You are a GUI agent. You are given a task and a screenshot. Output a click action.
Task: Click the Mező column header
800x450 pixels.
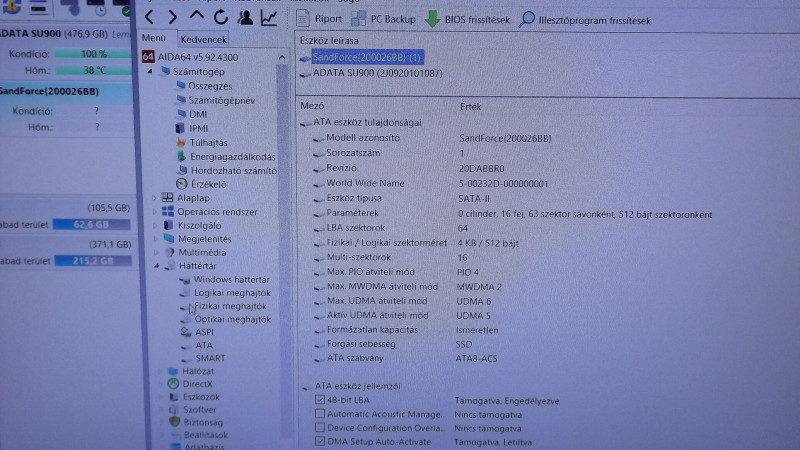(312, 106)
